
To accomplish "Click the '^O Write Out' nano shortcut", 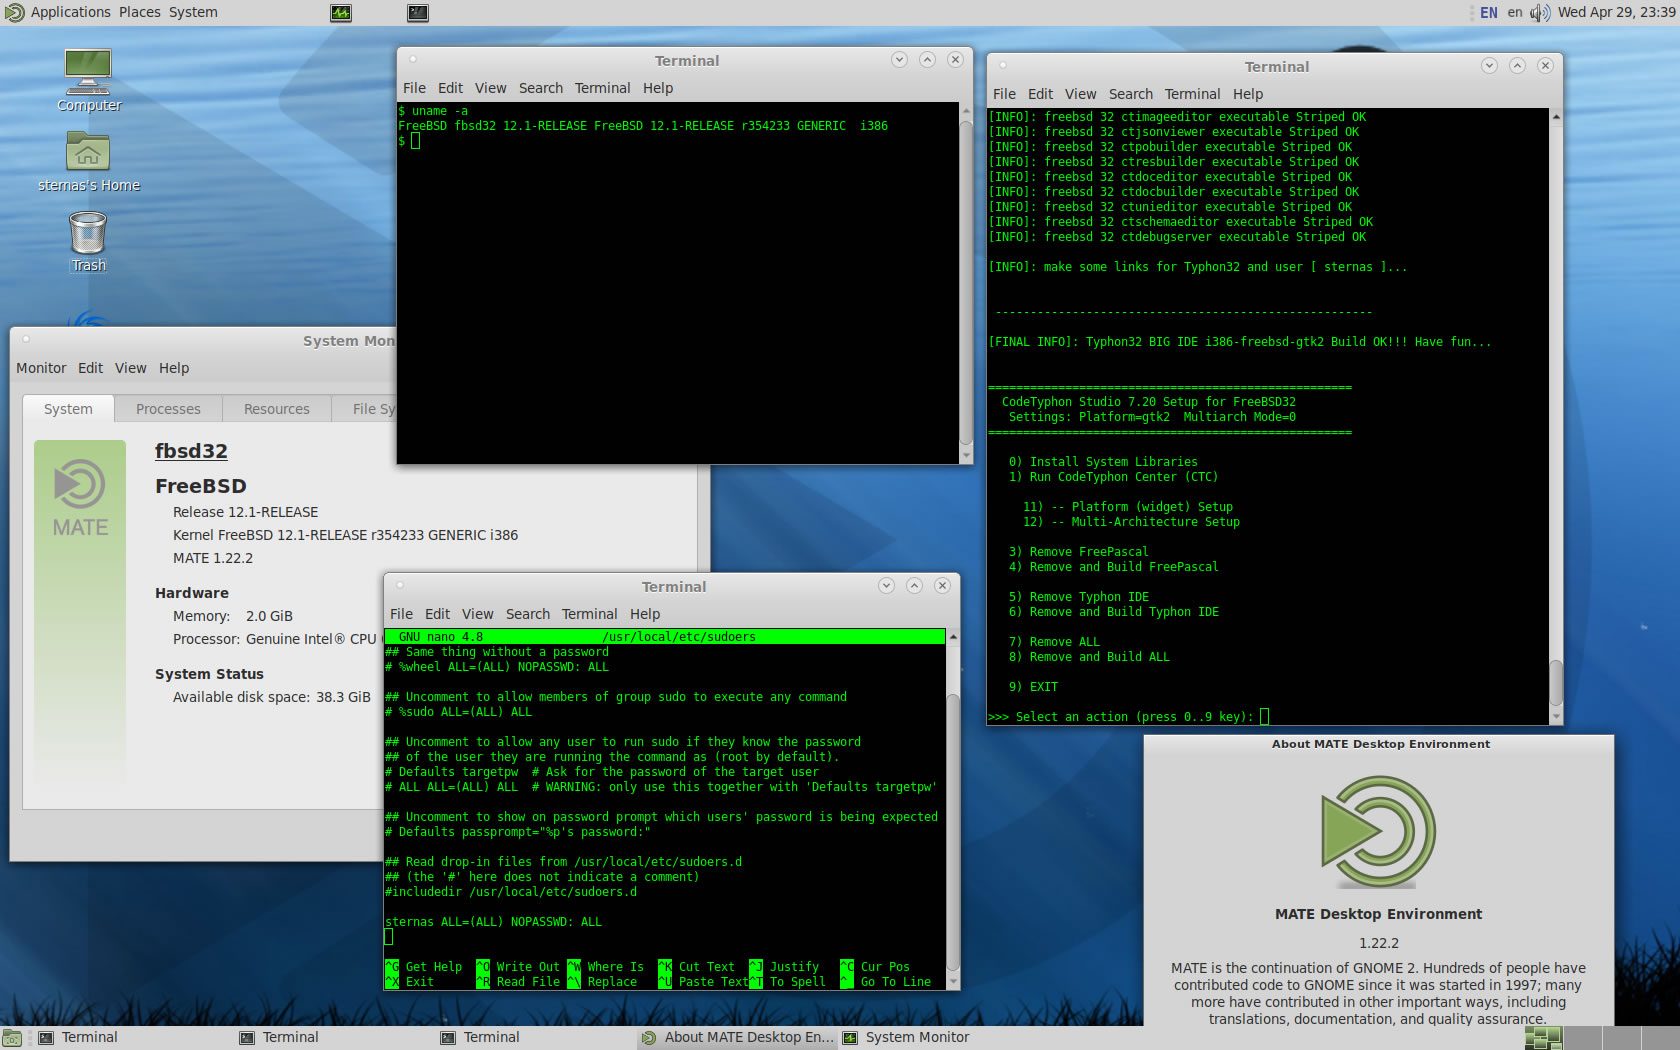I will (518, 967).
